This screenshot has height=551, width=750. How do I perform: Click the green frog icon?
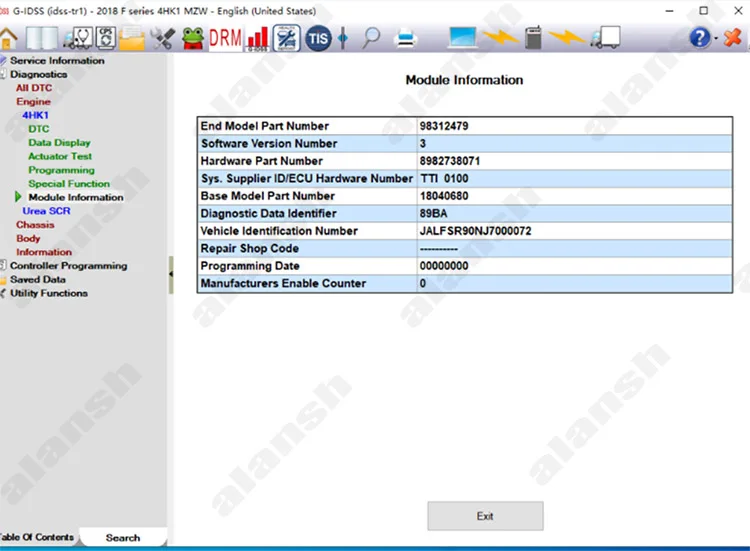click(193, 38)
